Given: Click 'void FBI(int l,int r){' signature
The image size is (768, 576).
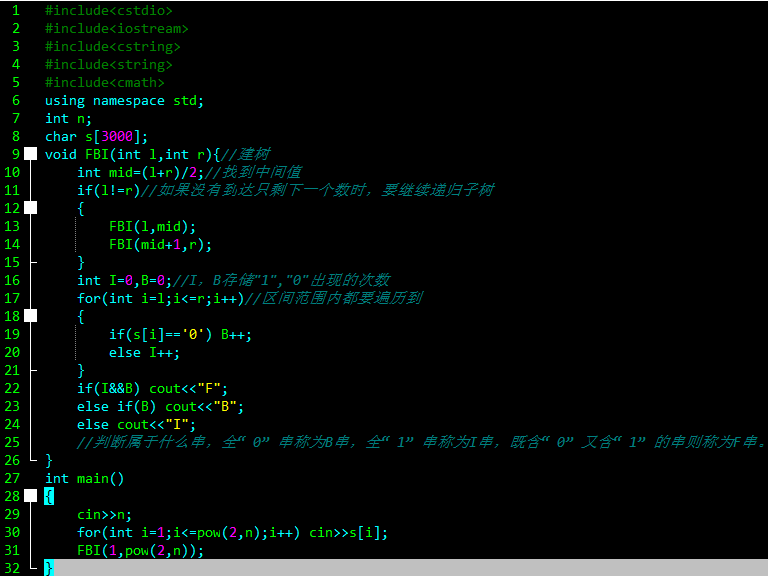Looking at the screenshot, I should point(133,154).
